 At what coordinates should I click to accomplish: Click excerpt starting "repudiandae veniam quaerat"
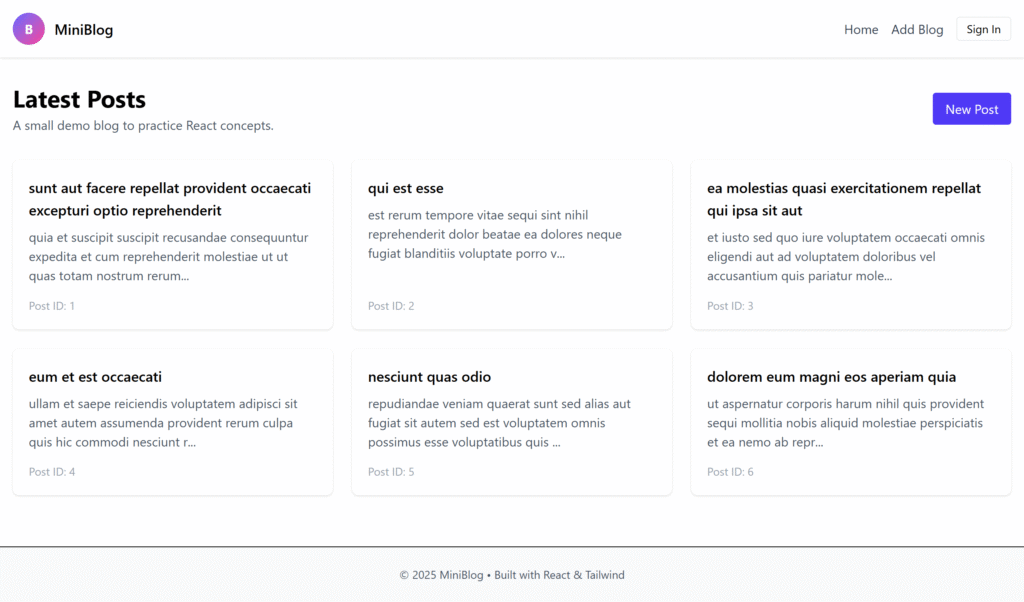point(499,423)
